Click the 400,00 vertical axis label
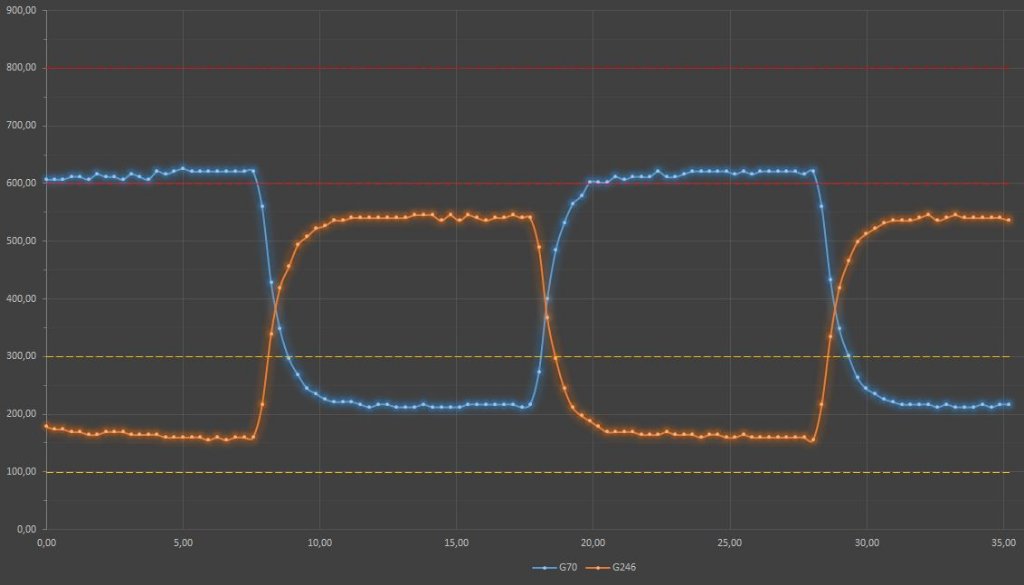1024x585 pixels. 21,299
